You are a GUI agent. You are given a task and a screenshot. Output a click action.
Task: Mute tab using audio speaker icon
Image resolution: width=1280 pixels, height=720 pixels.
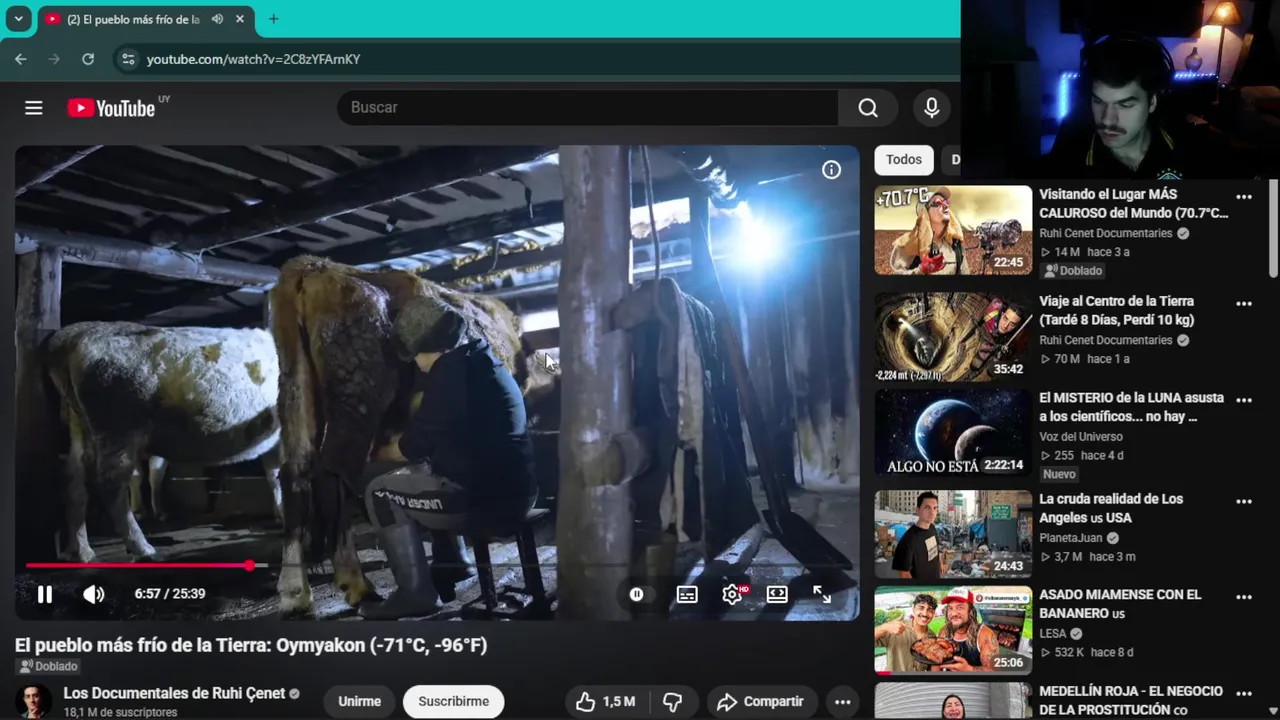pyautogui.click(x=217, y=19)
